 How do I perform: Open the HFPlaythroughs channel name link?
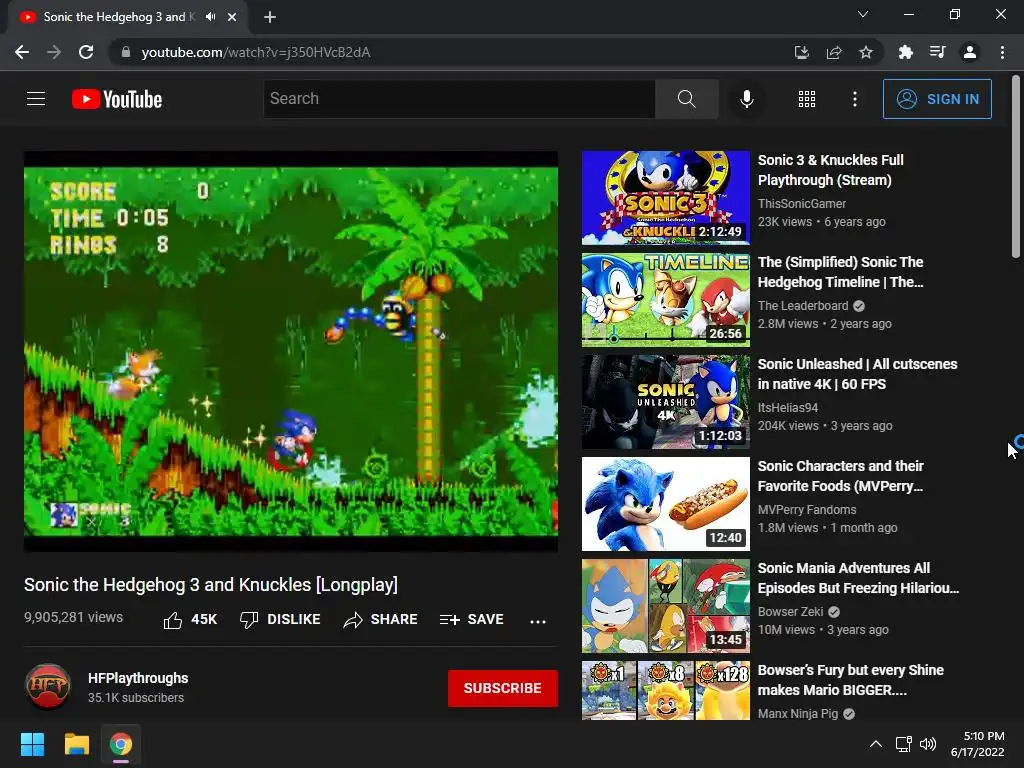138,678
